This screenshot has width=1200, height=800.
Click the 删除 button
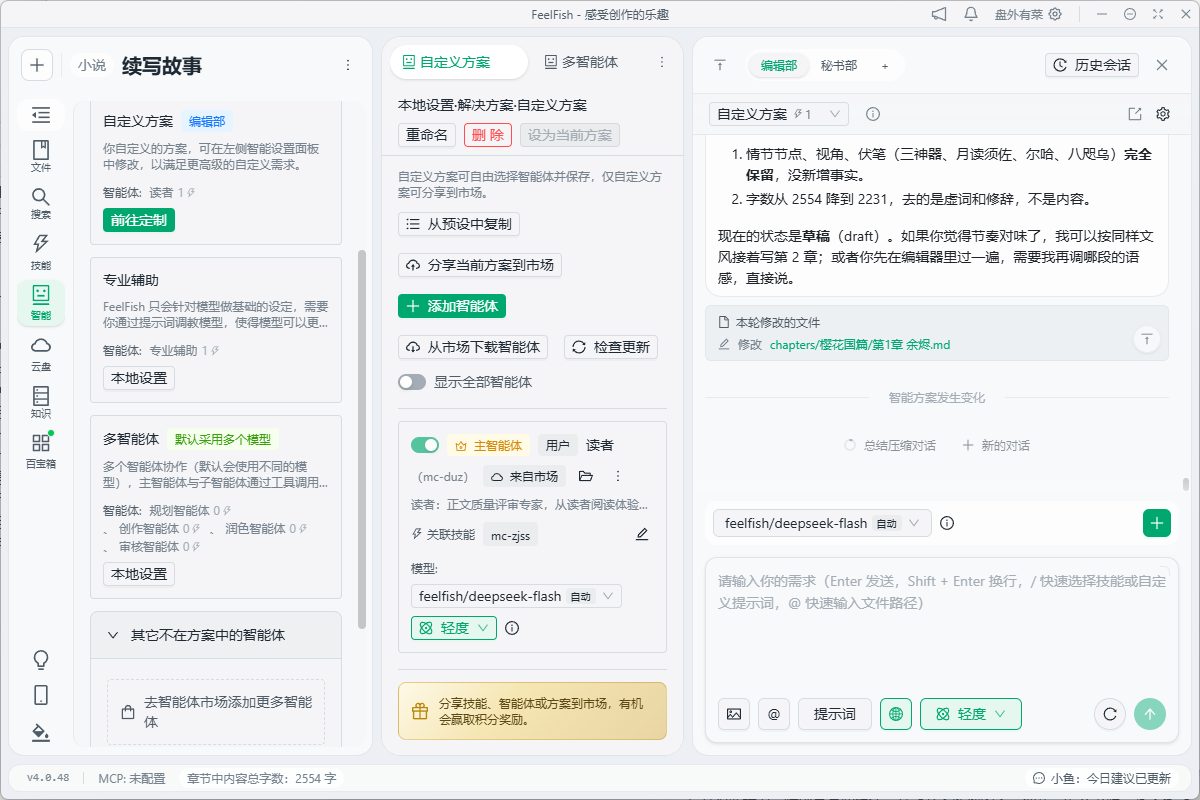coord(488,135)
